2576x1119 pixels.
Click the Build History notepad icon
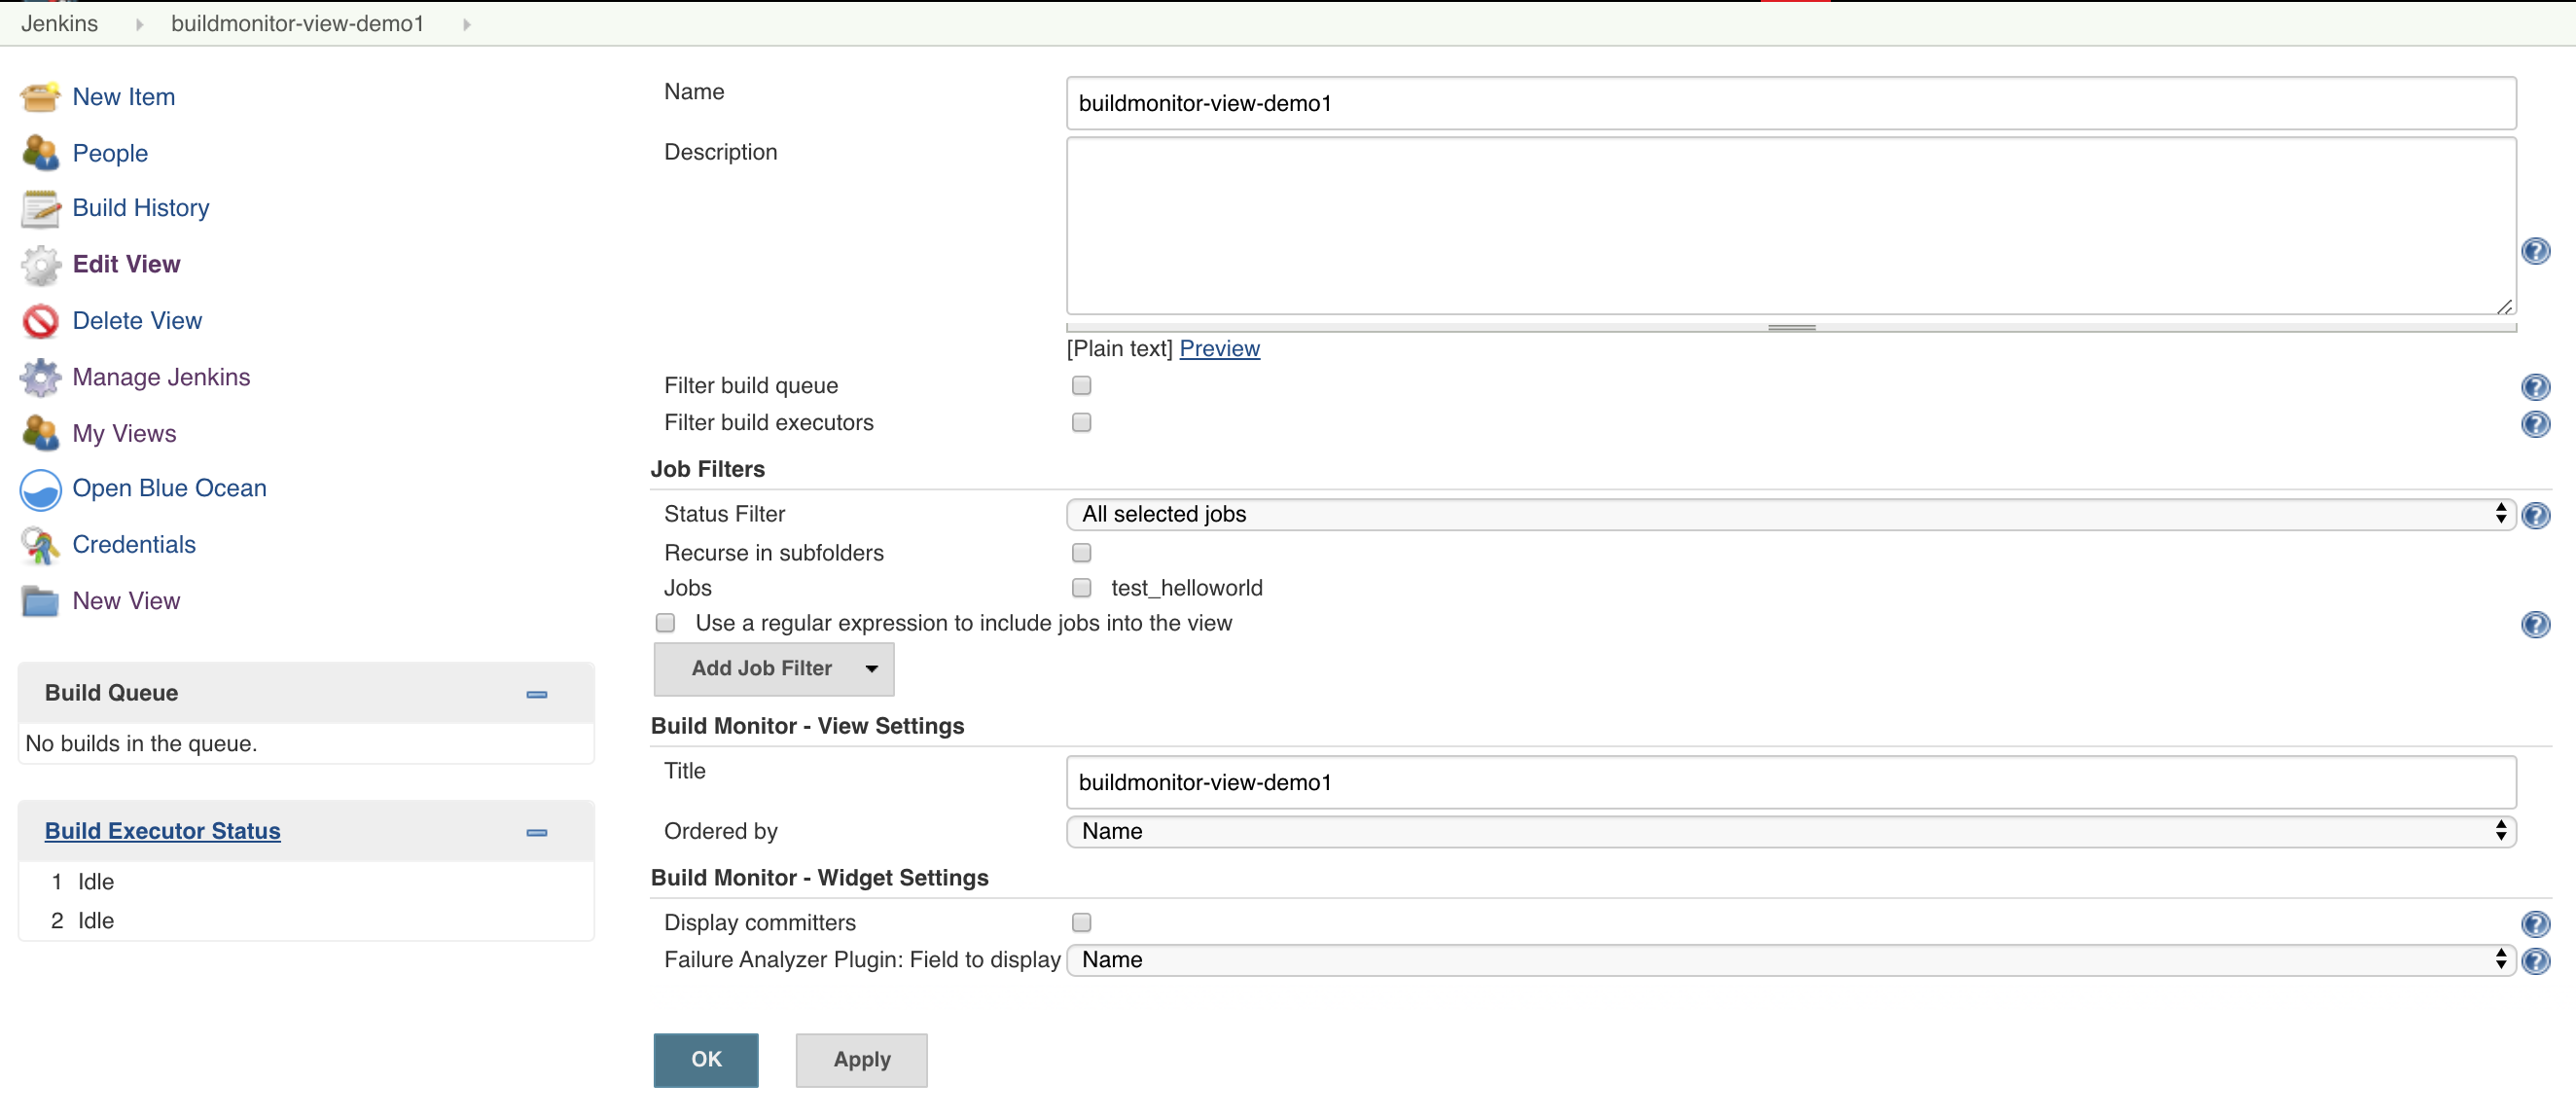[x=40, y=208]
